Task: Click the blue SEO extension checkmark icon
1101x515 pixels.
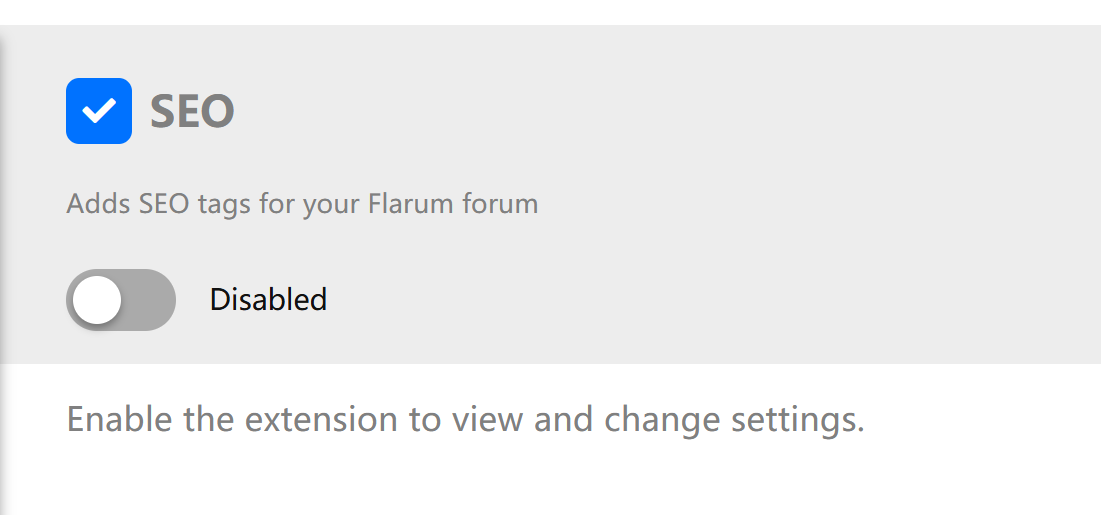Action: 99,111
